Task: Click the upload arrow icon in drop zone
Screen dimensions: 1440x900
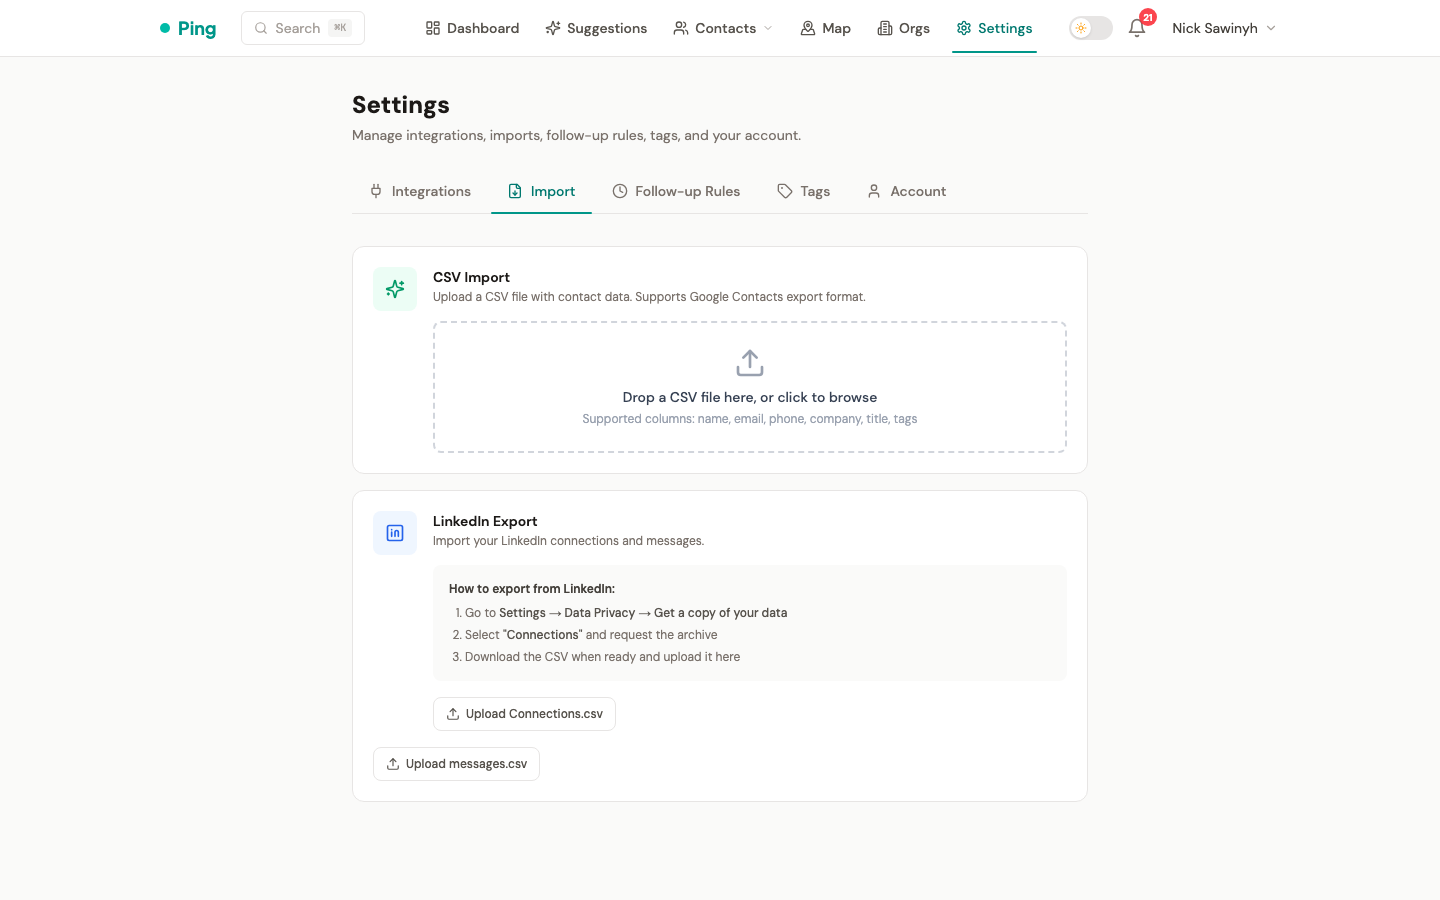Action: click(x=750, y=363)
